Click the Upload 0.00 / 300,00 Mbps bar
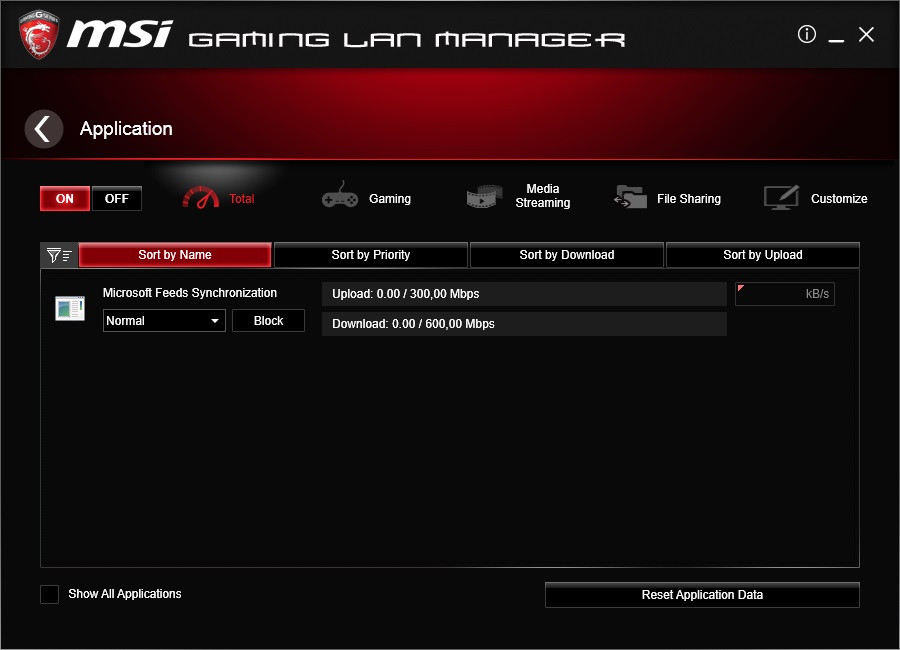The height and width of the screenshot is (650, 900). [x=524, y=294]
